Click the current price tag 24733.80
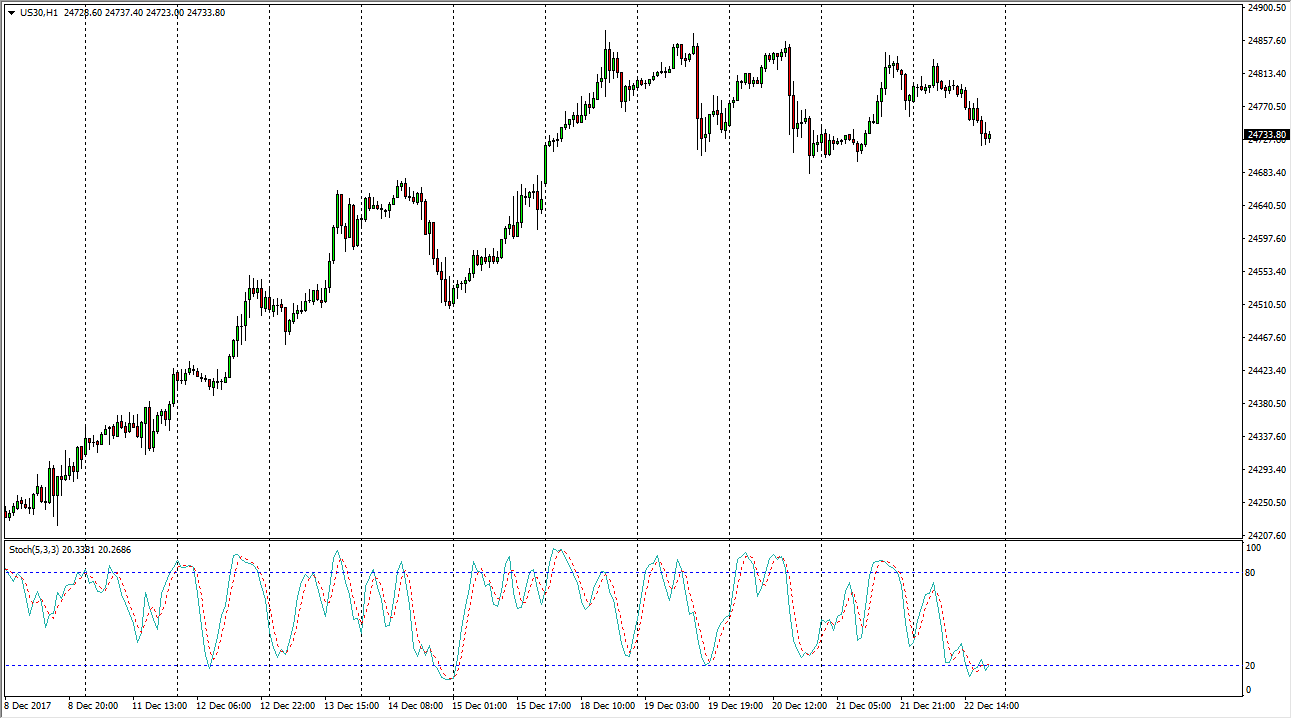Viewport: 1292px width, 719px height. (1265, 135)
